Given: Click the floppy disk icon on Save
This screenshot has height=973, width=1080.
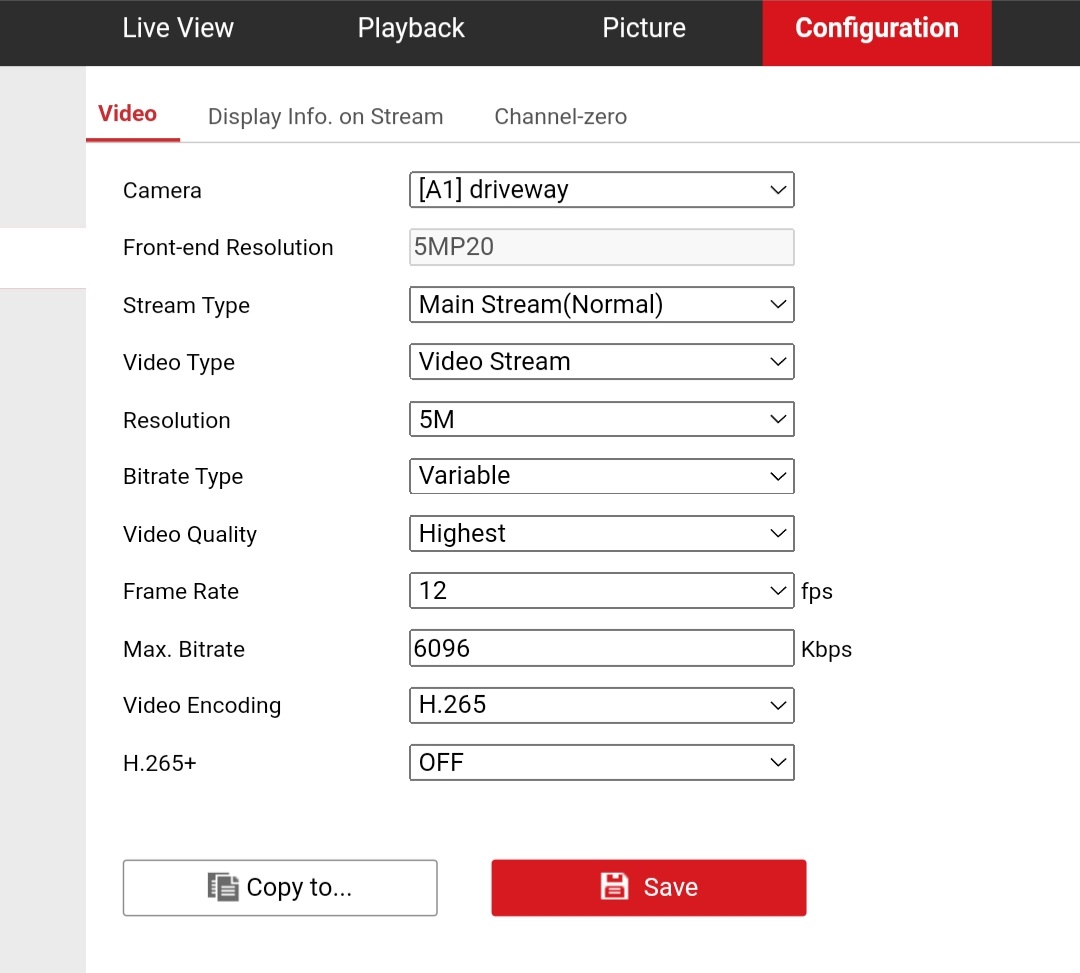Looking at the screenshot, I should click(x=613, y=887).
